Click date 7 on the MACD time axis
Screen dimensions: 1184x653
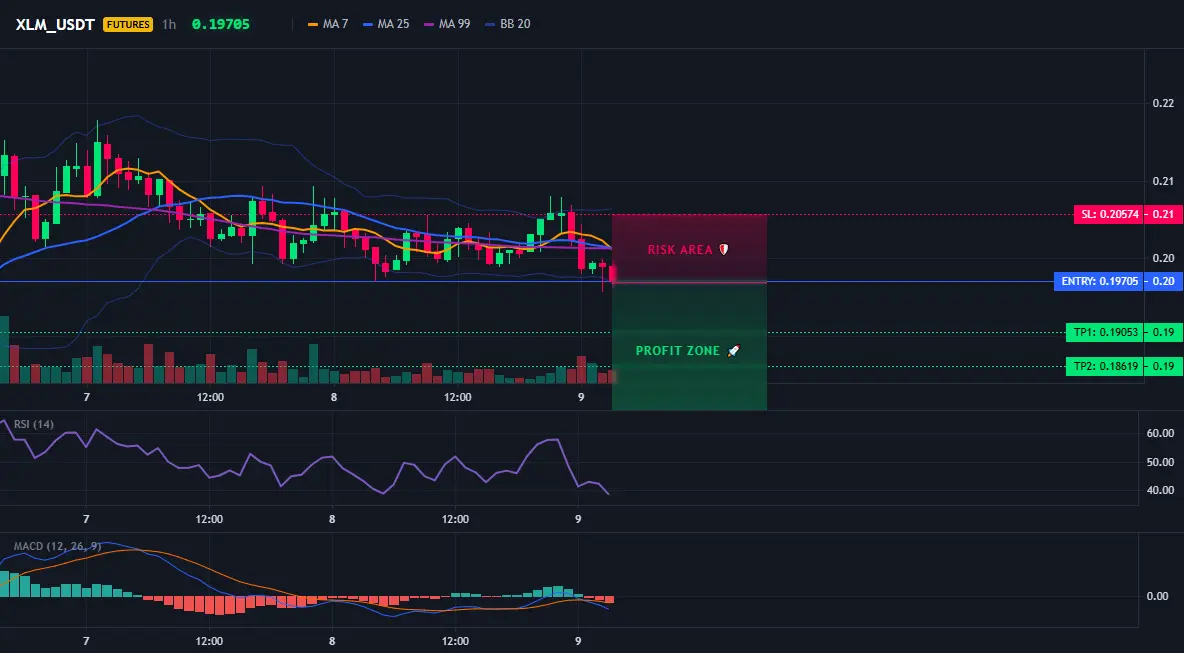click(x=86, y=642)
